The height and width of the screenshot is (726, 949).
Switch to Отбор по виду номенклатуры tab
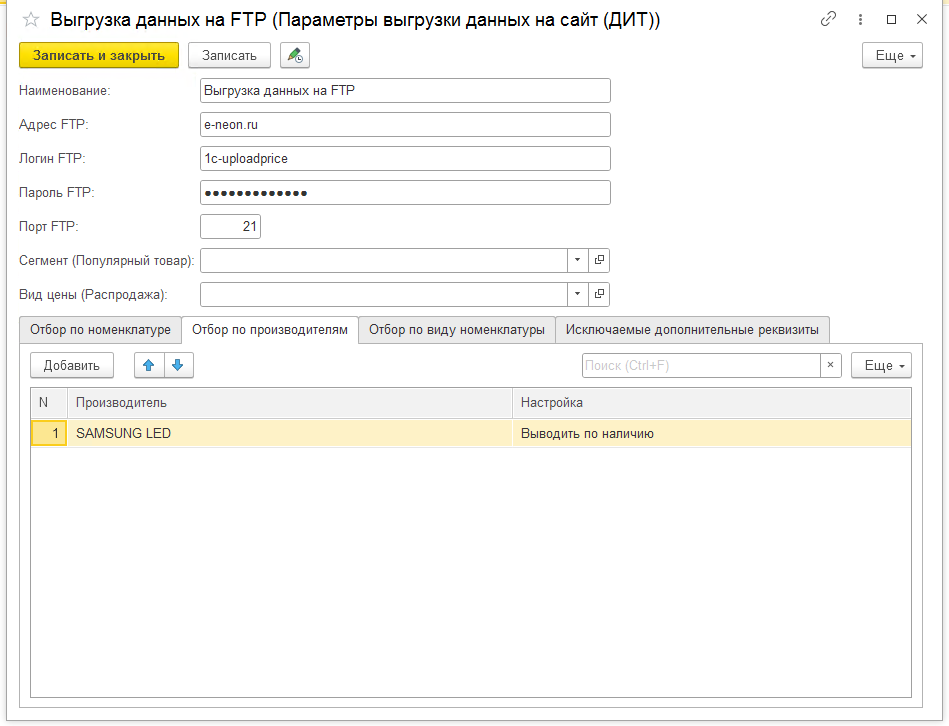click(x=456, y=329)
